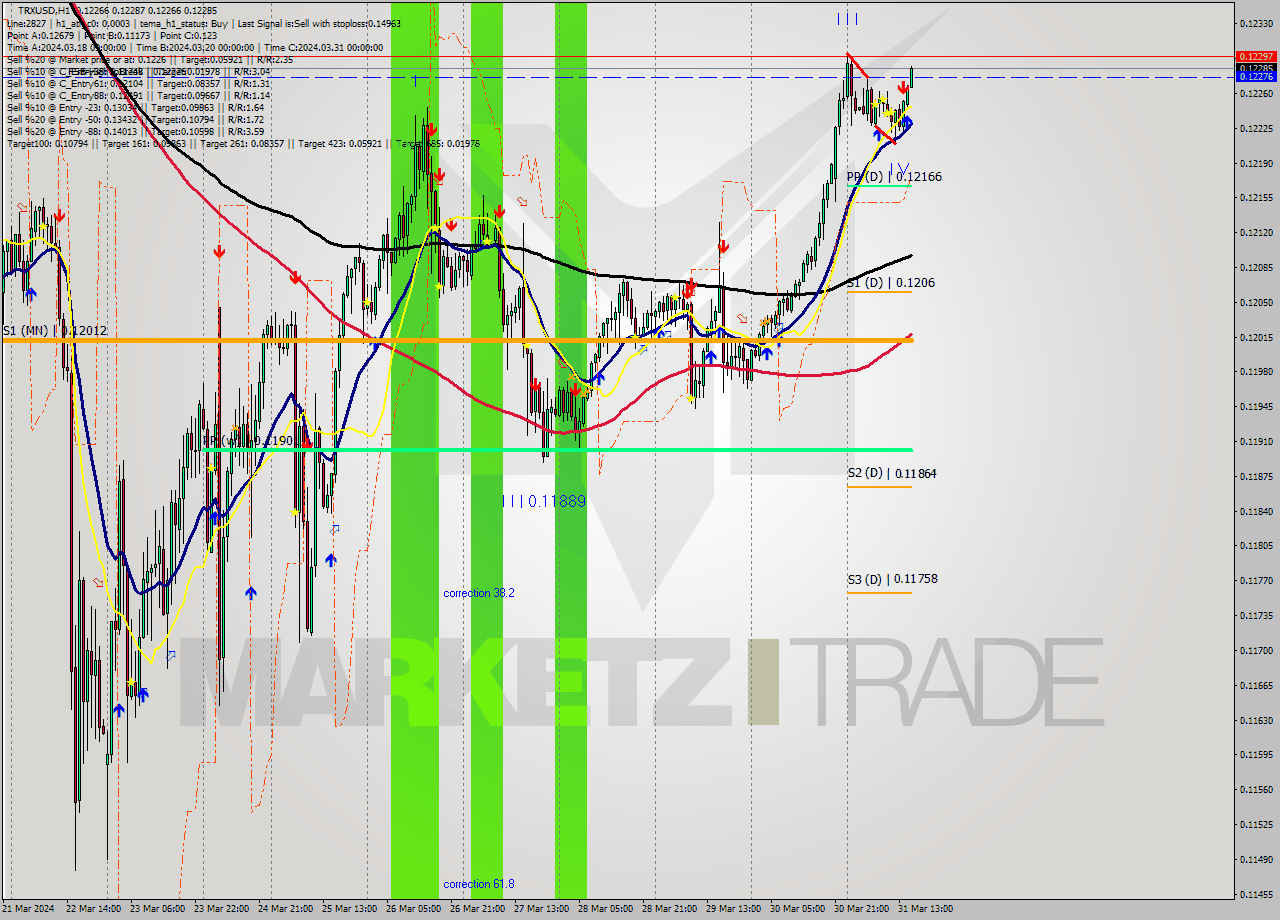The height and width of the screenshot is (920, 1280).
Task: Click the 0.12085 price axis label
Action: pyautogui.click(x=1255, y=267)
